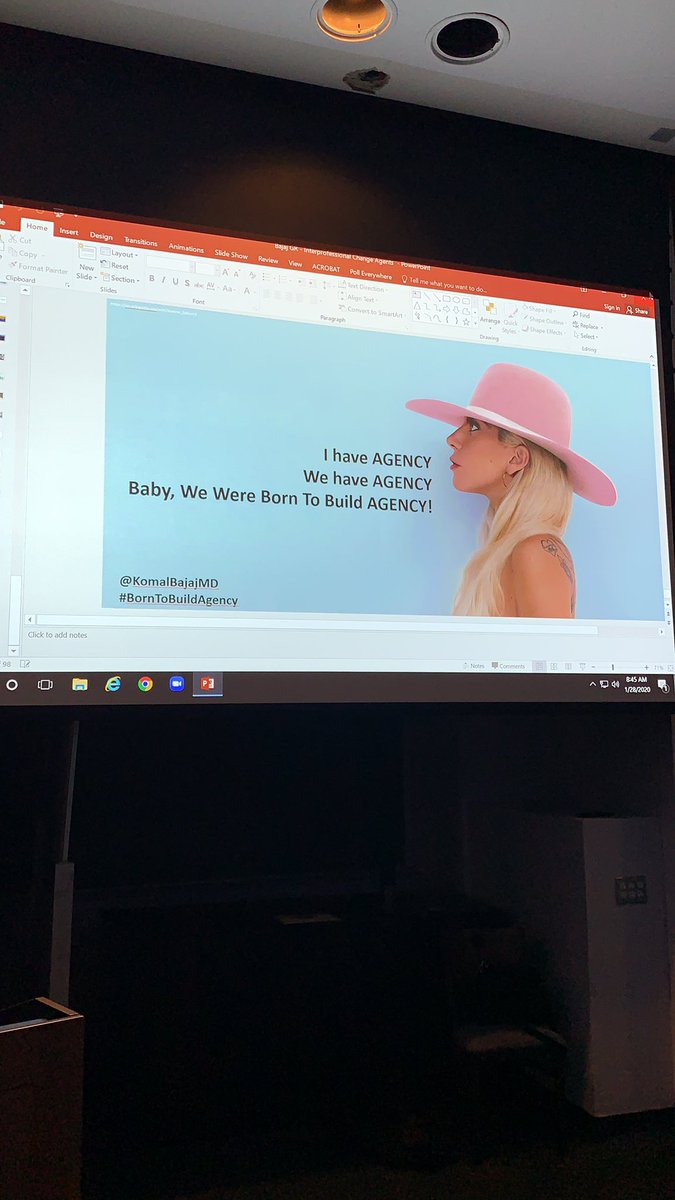Go to the Animations tab
675x1200 pixels.
(x=186, y=248)
